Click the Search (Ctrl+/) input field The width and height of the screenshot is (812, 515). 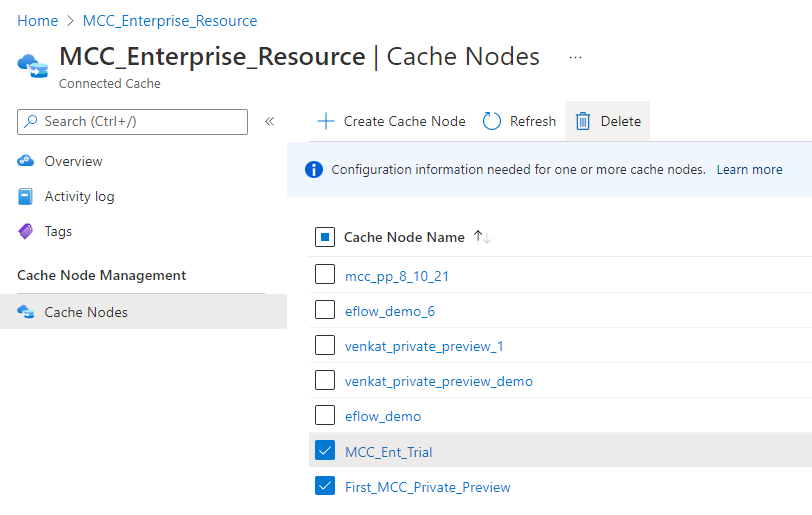140,121
